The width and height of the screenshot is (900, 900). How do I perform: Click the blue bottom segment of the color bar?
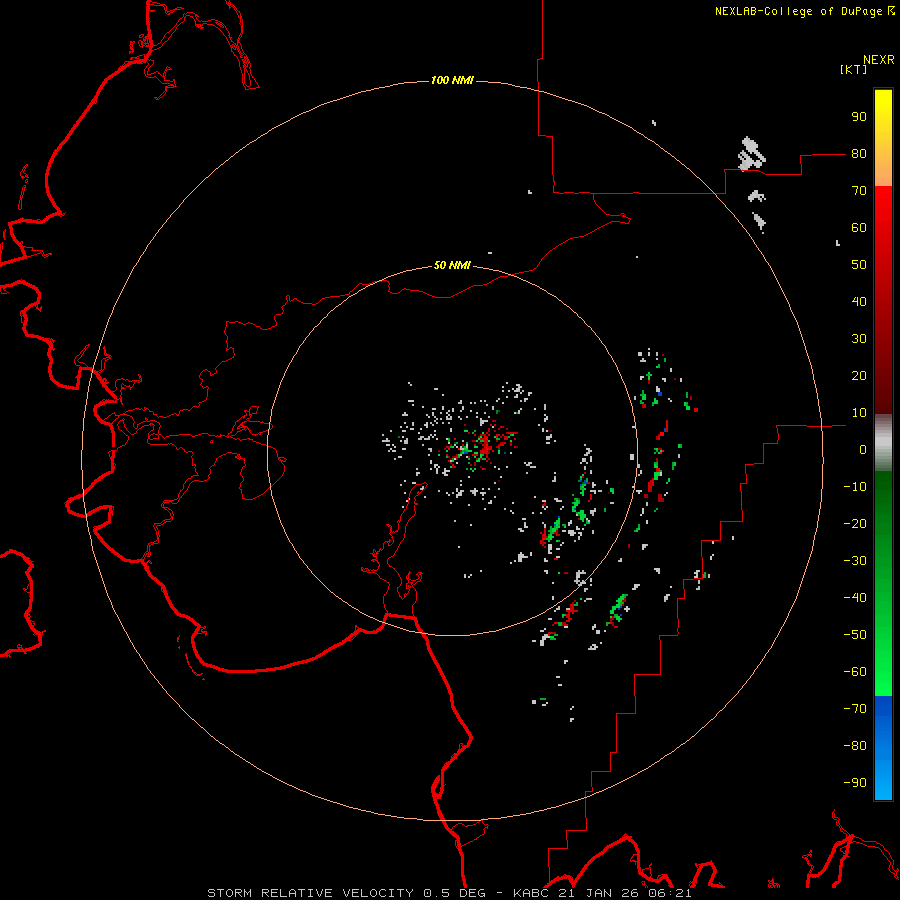coord(883,748)
